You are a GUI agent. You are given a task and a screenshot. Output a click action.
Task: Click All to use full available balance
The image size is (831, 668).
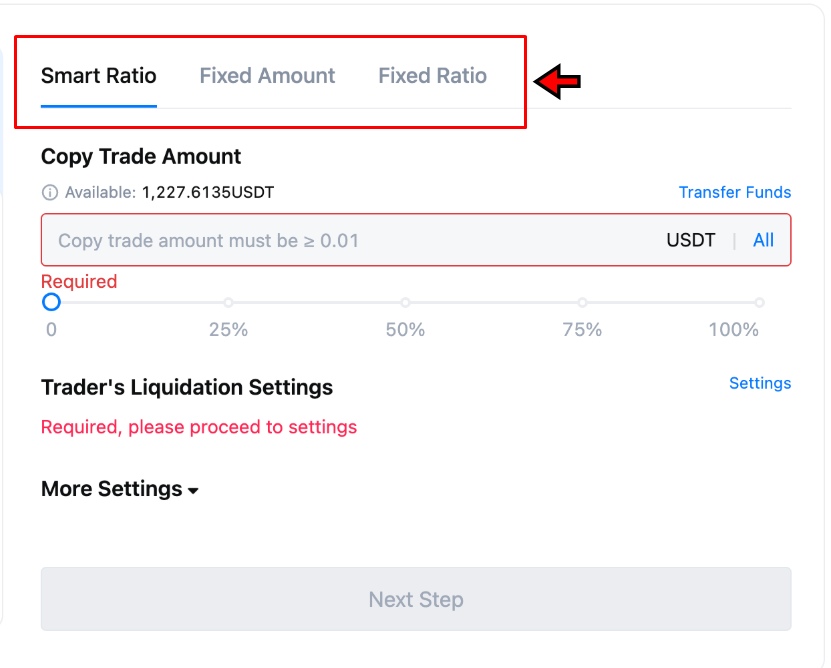[764, 240]
